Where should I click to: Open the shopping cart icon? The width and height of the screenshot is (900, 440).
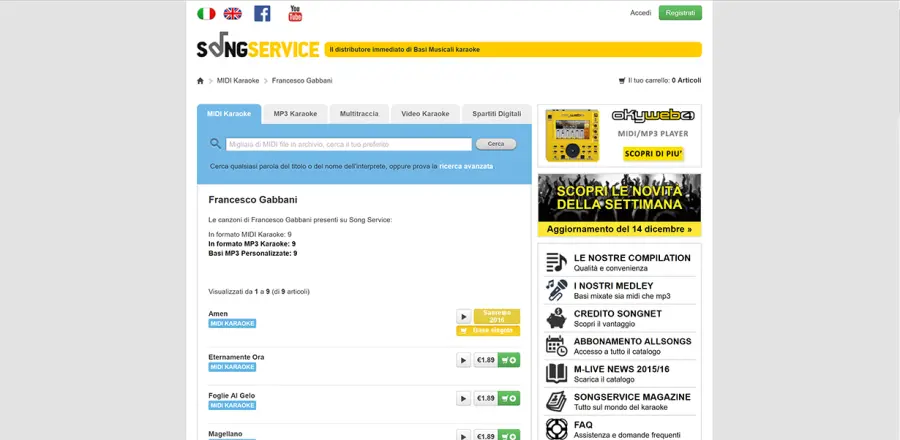(x=622, y=81)
